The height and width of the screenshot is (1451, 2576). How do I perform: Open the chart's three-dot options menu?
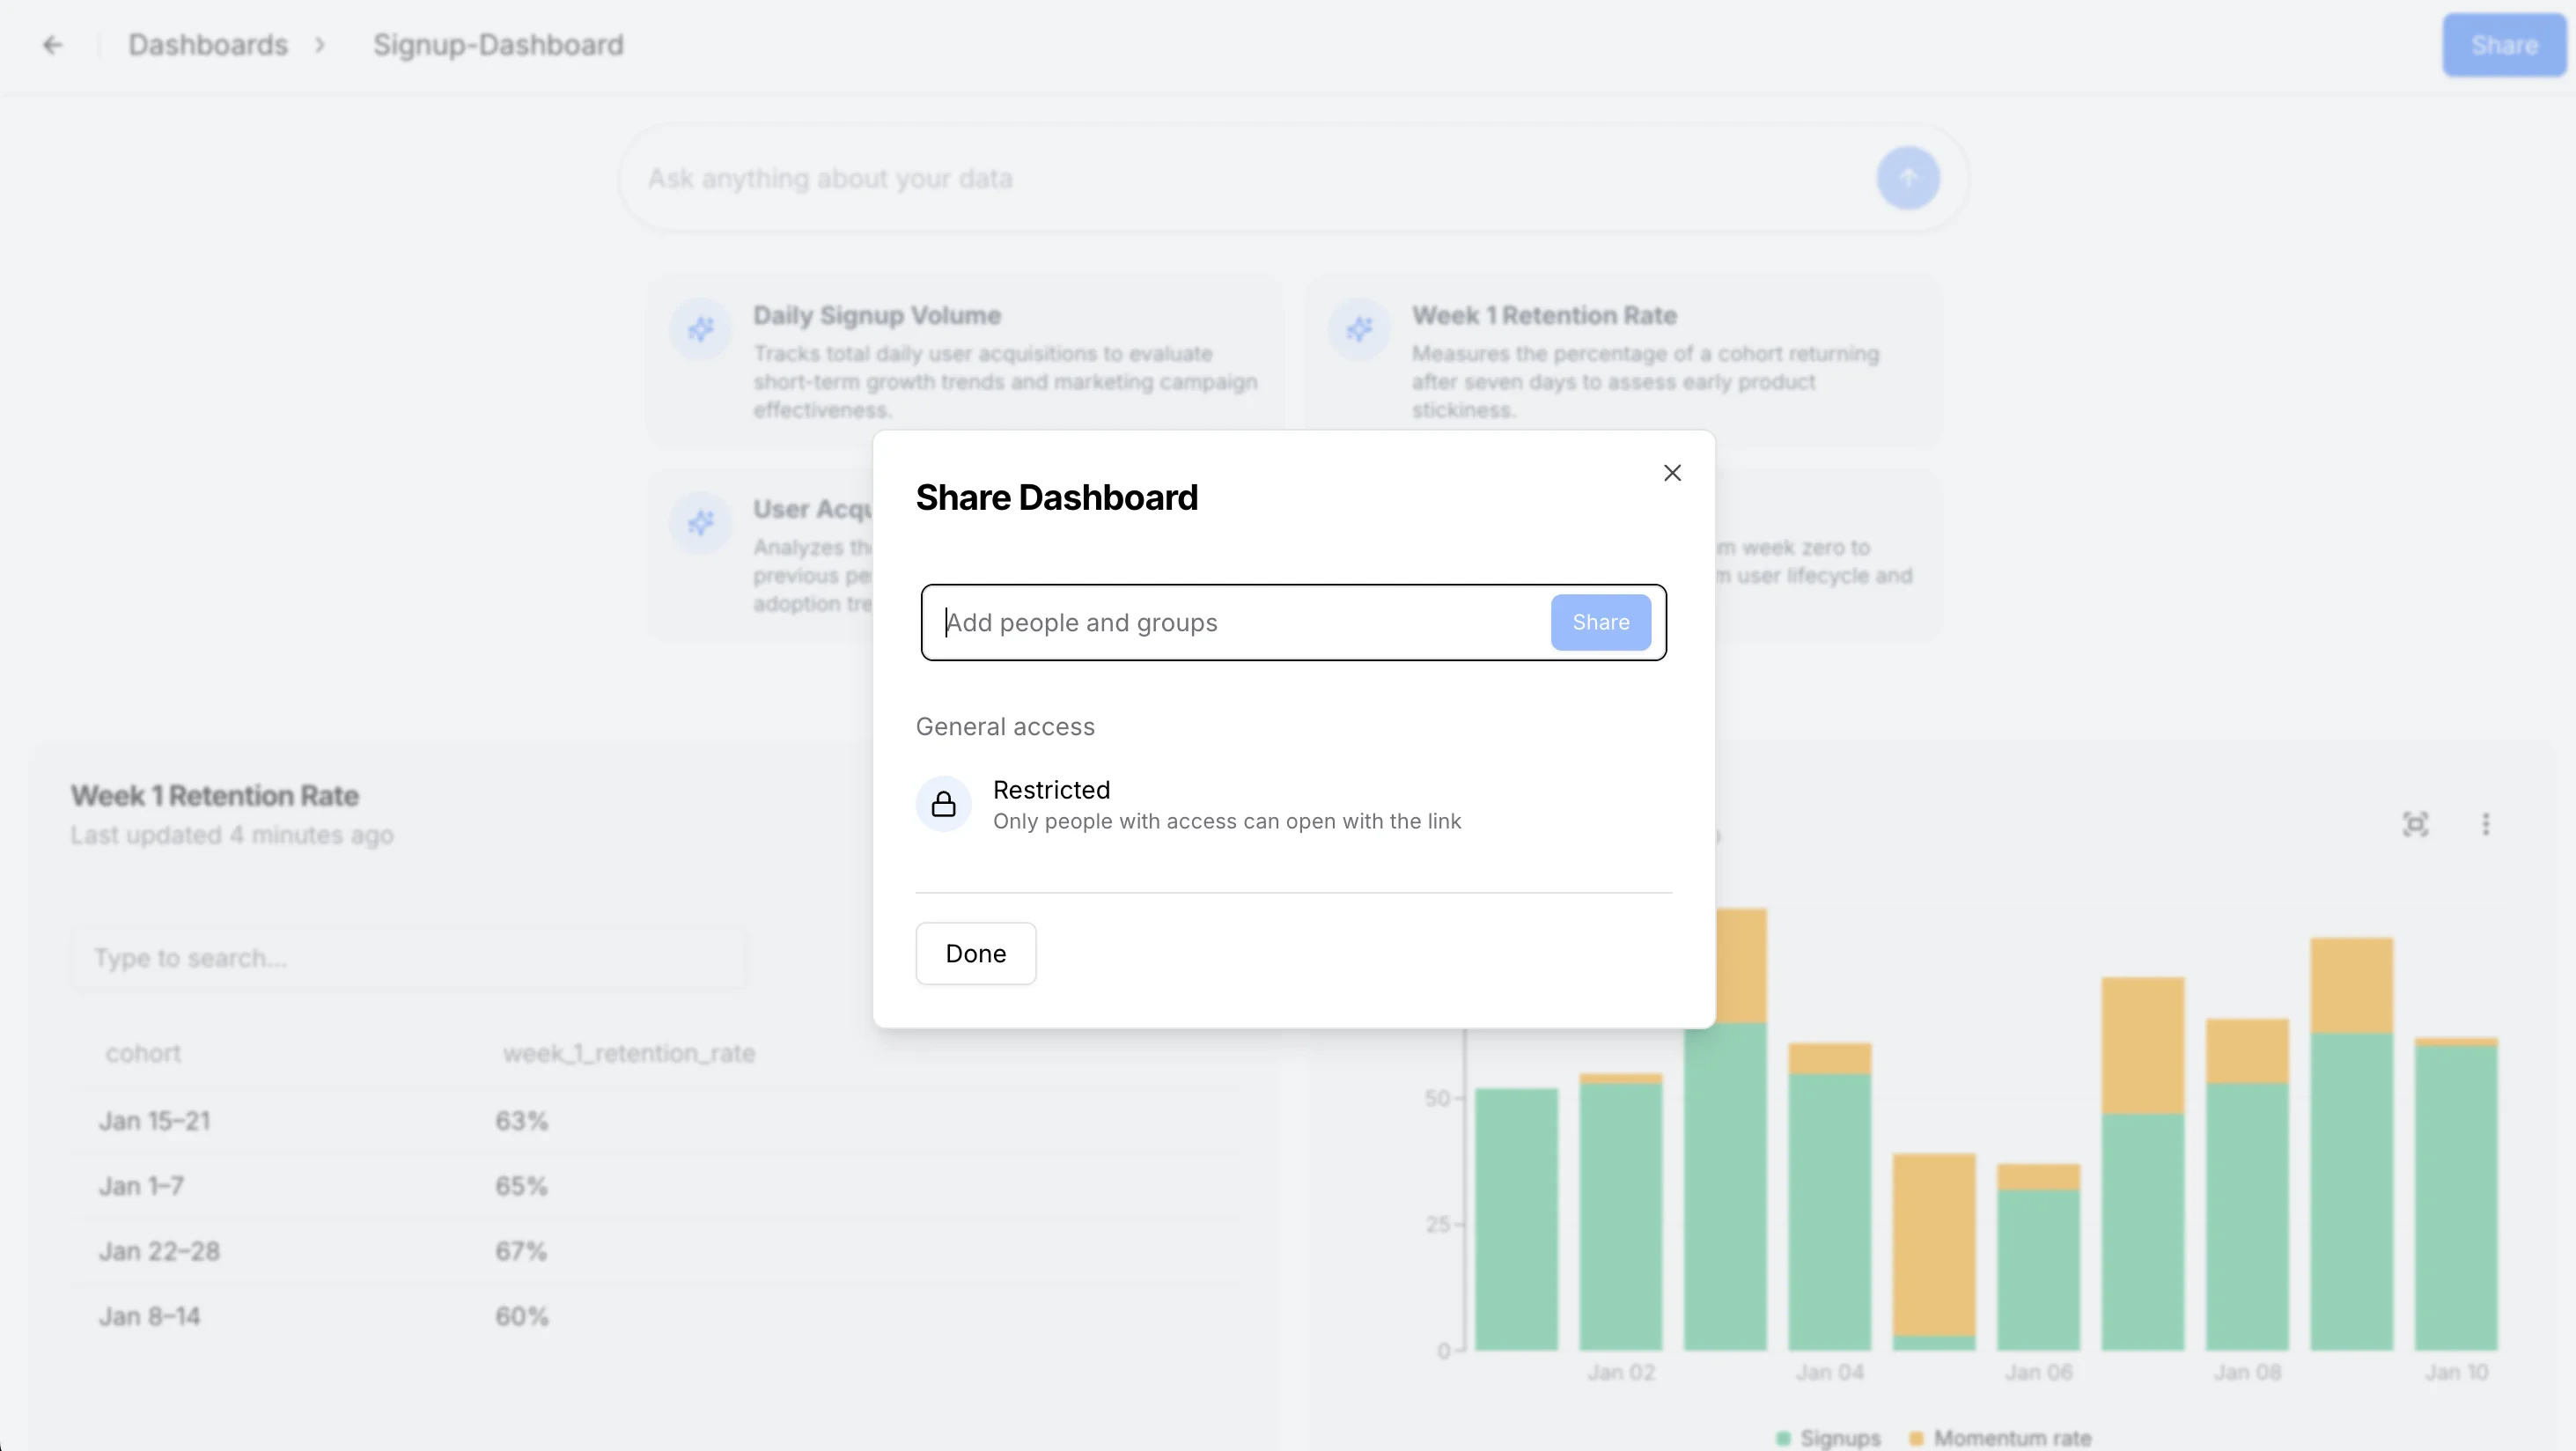pos(2486,824)
